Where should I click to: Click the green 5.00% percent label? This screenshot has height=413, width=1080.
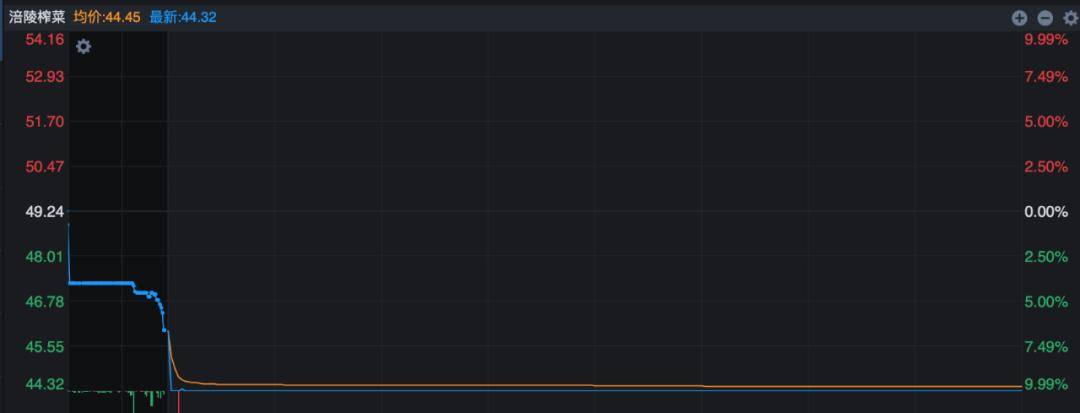pos(1046,302)
